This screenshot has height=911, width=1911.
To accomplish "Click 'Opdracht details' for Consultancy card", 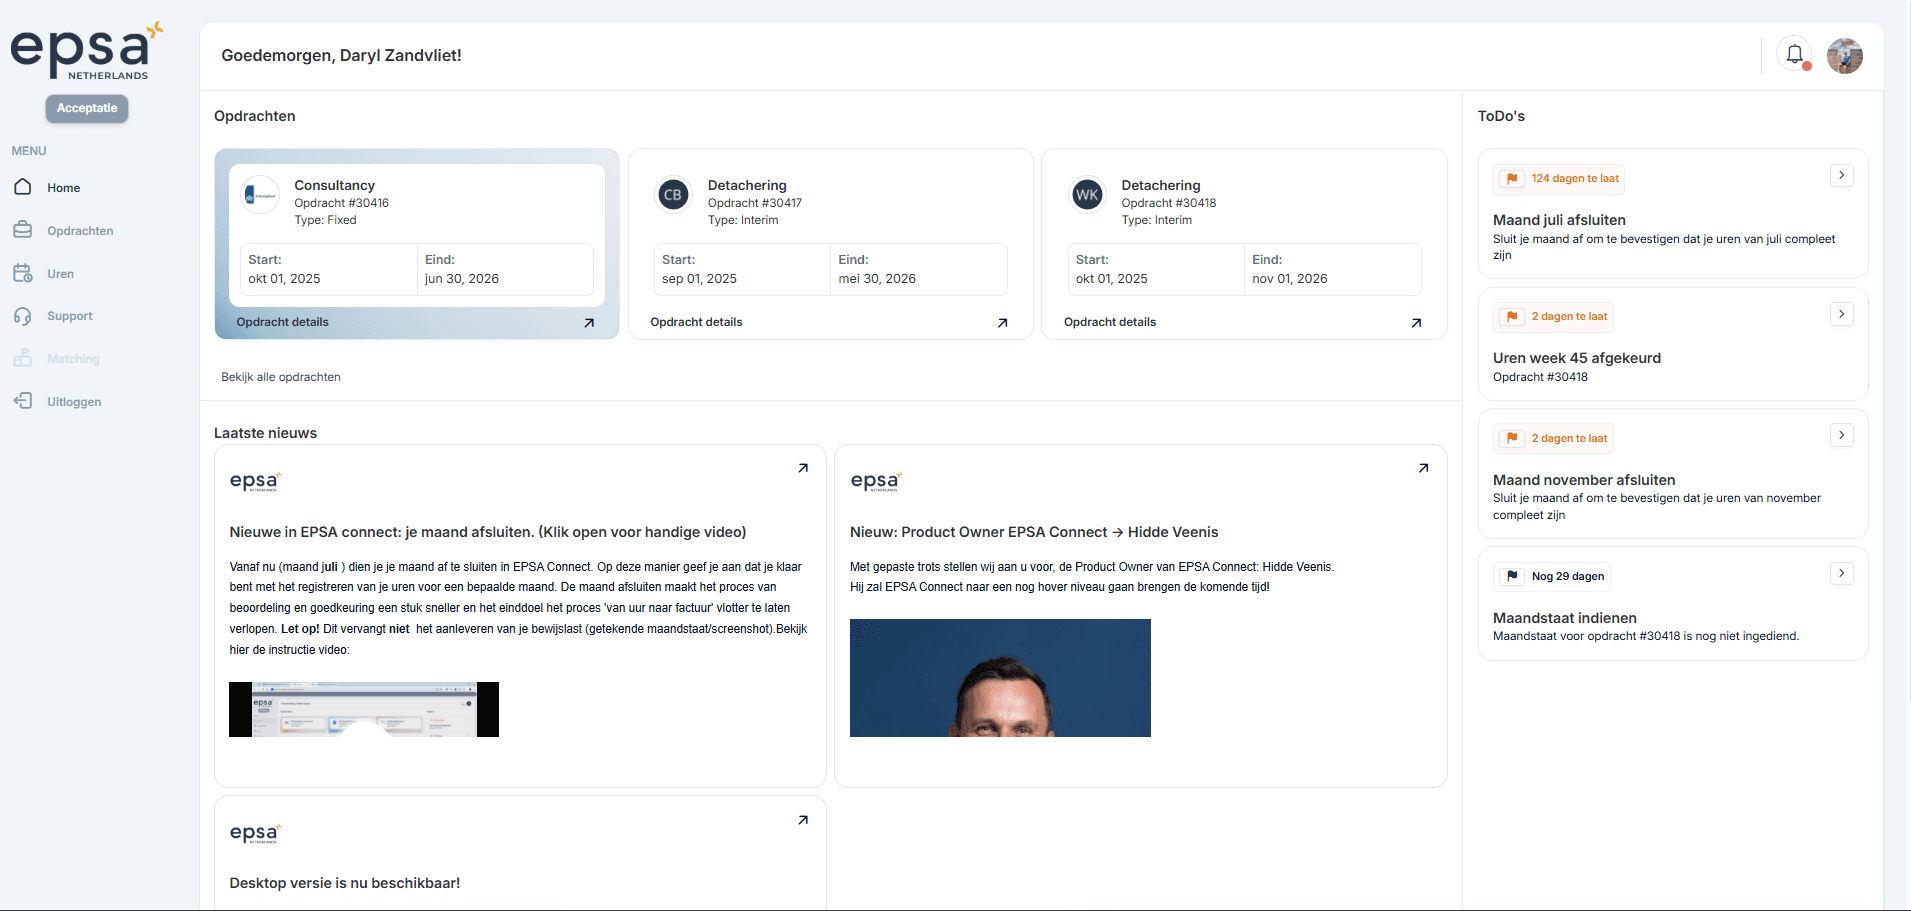I will (282, 322).
